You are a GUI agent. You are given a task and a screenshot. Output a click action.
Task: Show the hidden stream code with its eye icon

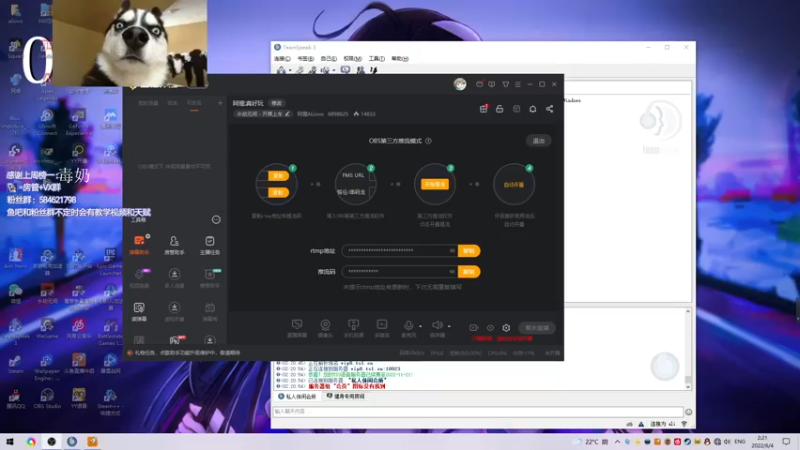(x=452, y=271)
